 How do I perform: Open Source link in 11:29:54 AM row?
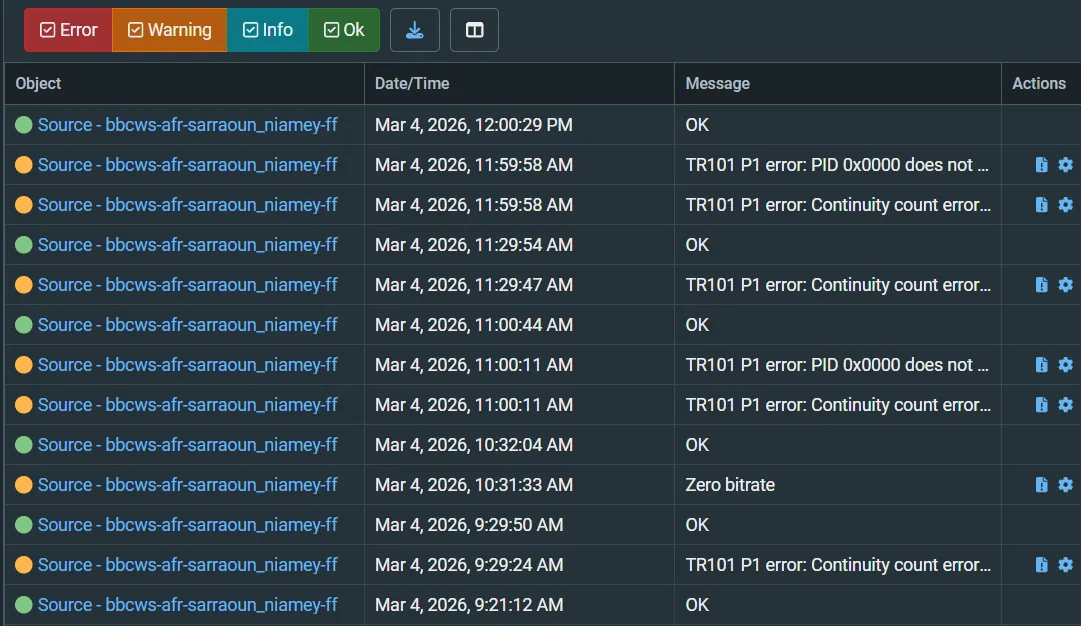[x=188, y=245]
